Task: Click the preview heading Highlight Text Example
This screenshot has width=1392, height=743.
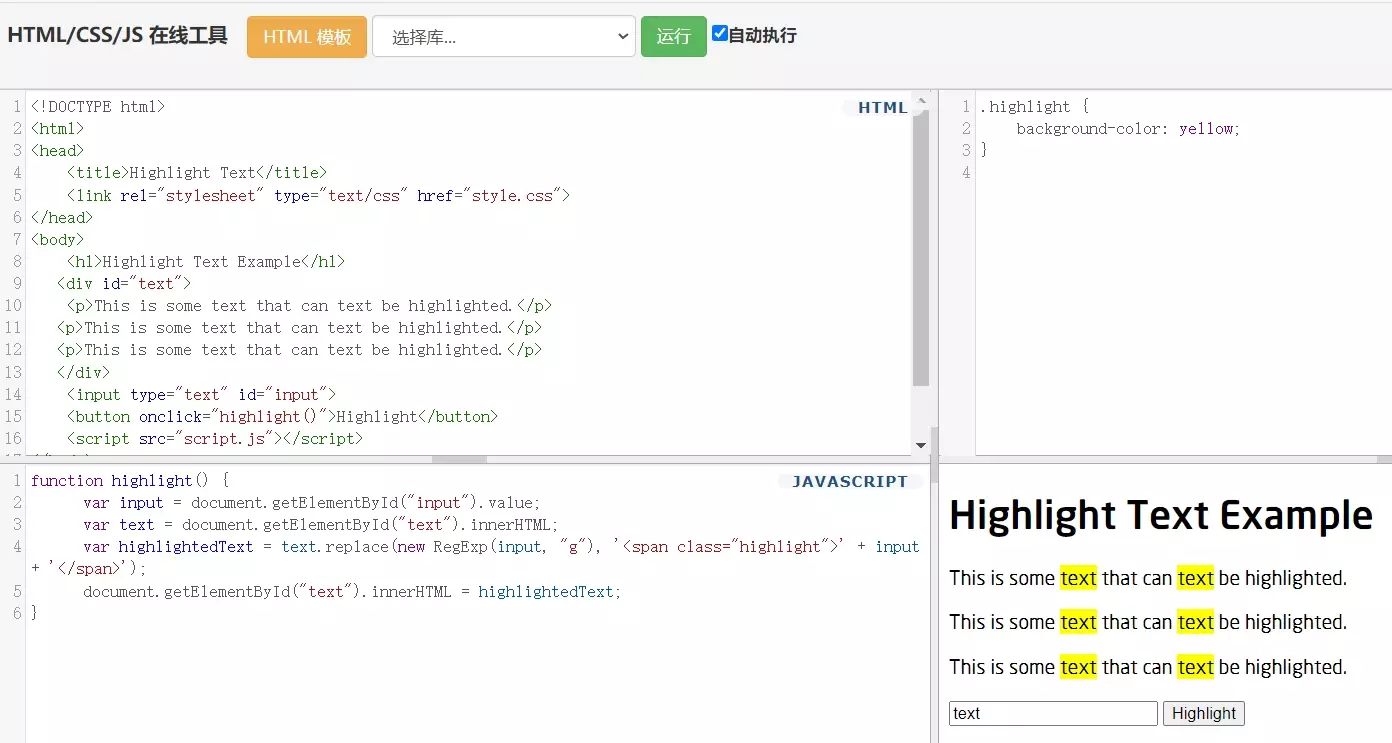Action: tap(1161, 515)
